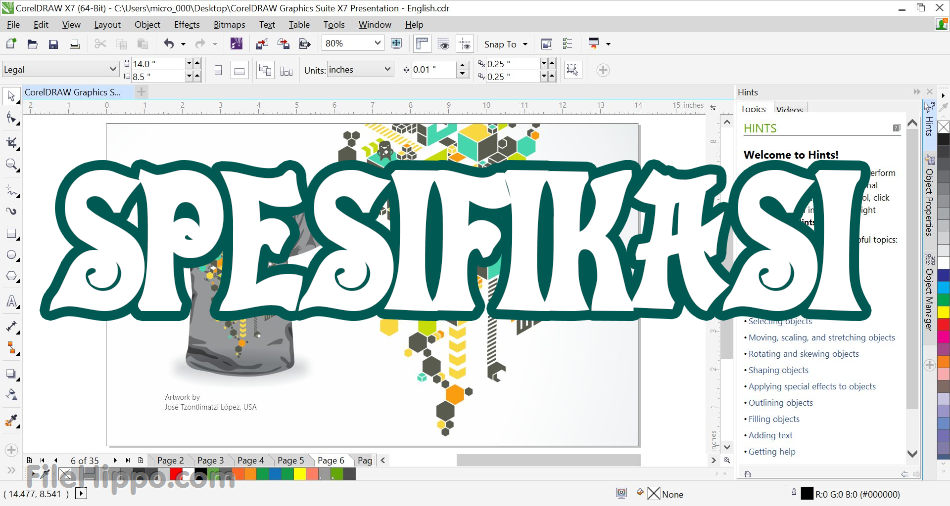Screen dimensions: 950x506
Task: Select the Polygon tool
Action: 11,276
